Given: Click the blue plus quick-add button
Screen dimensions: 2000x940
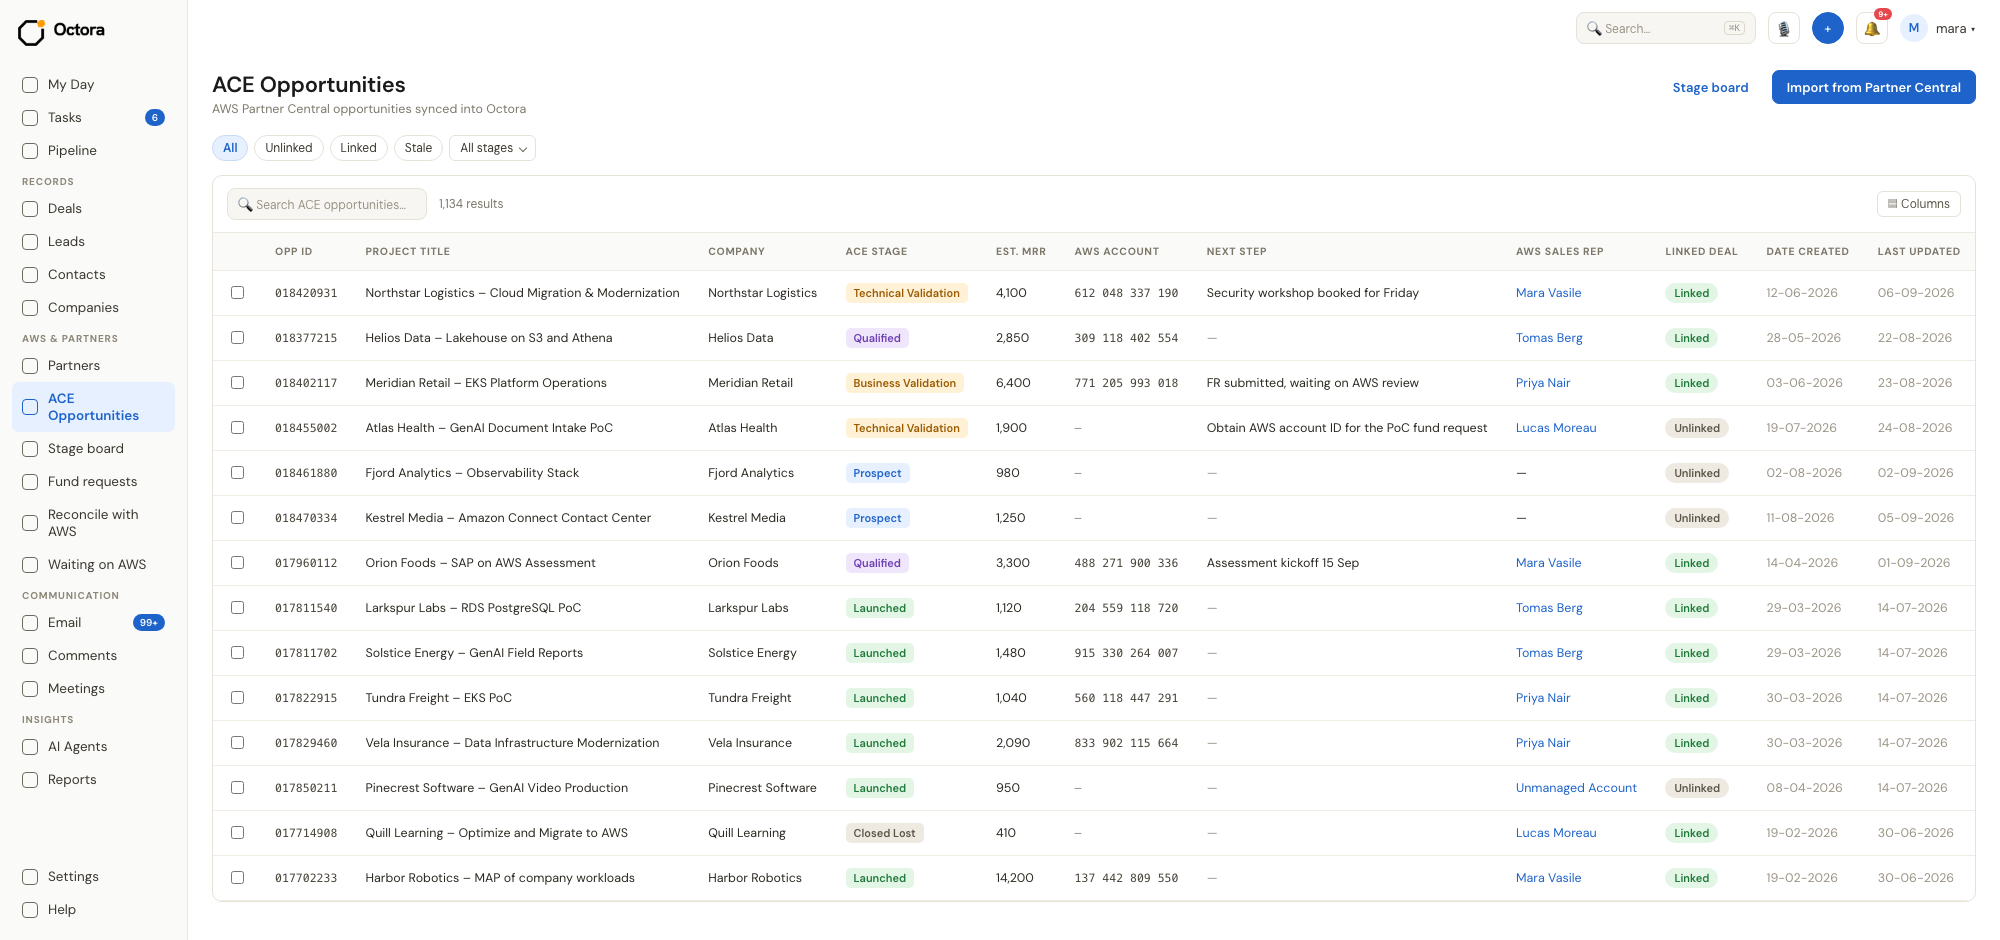Looking at the screenshot, I should coord(1828,29).
